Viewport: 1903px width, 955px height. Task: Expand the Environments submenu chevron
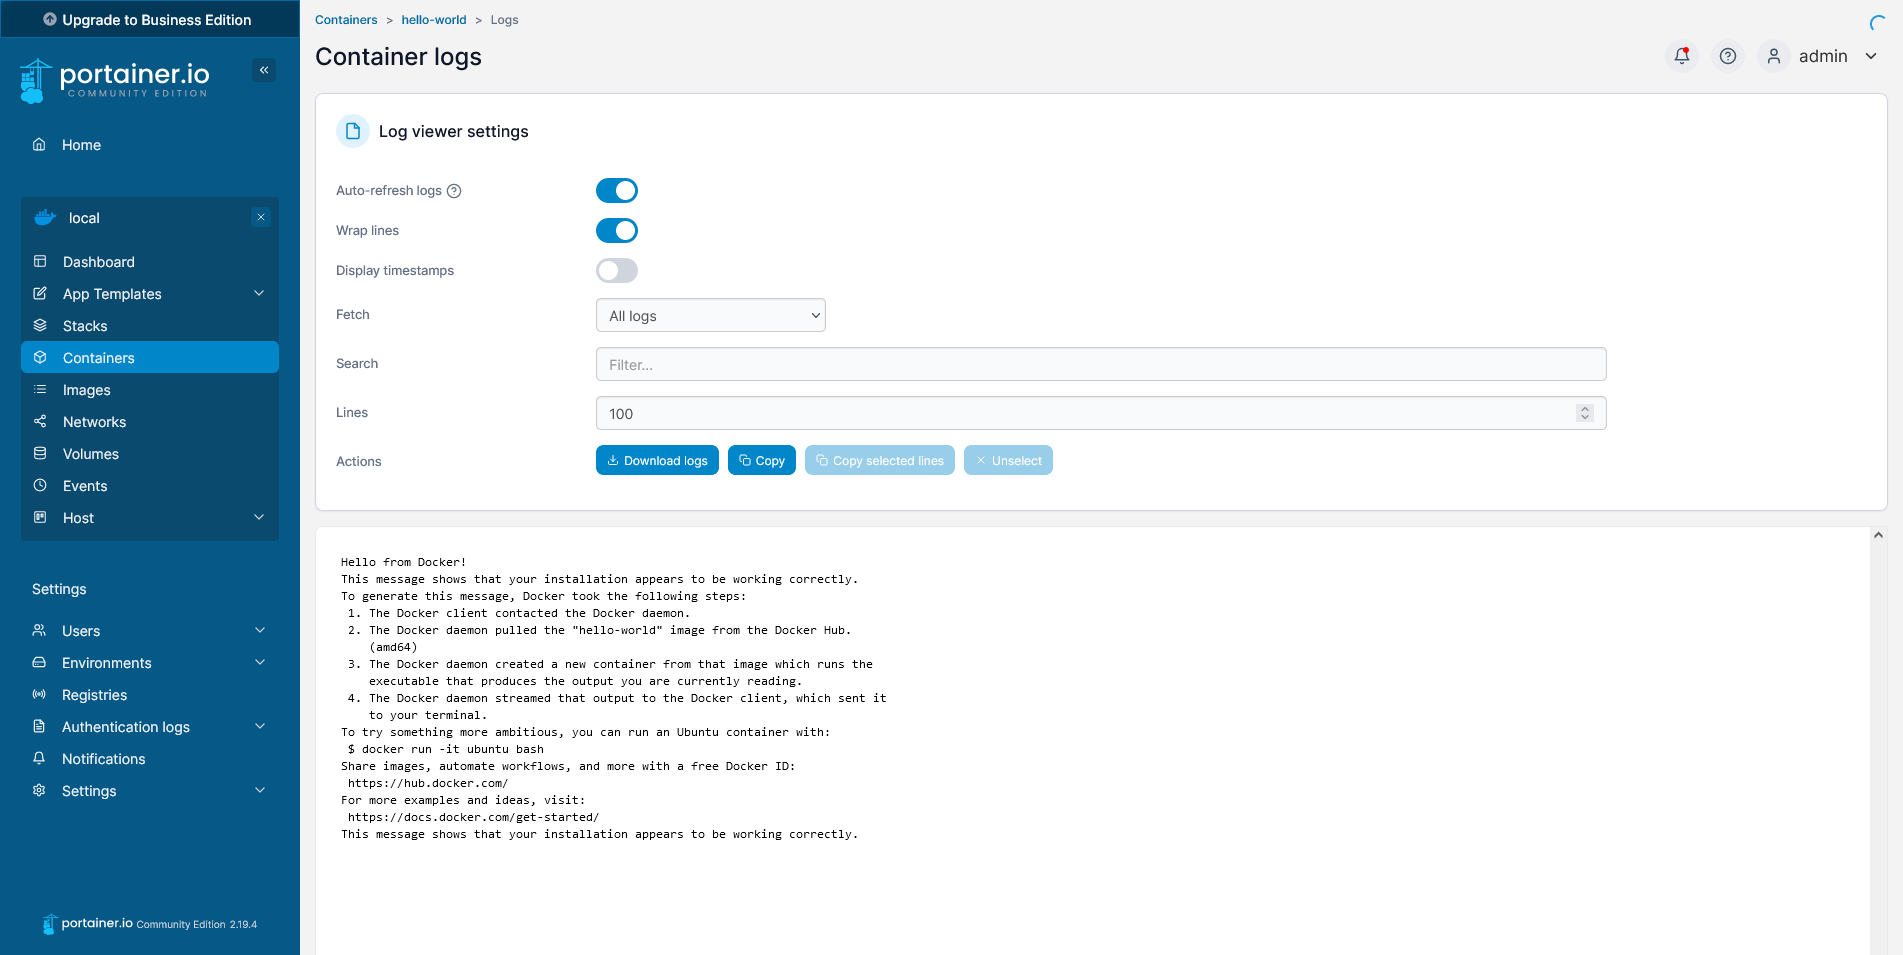(260, 662)
